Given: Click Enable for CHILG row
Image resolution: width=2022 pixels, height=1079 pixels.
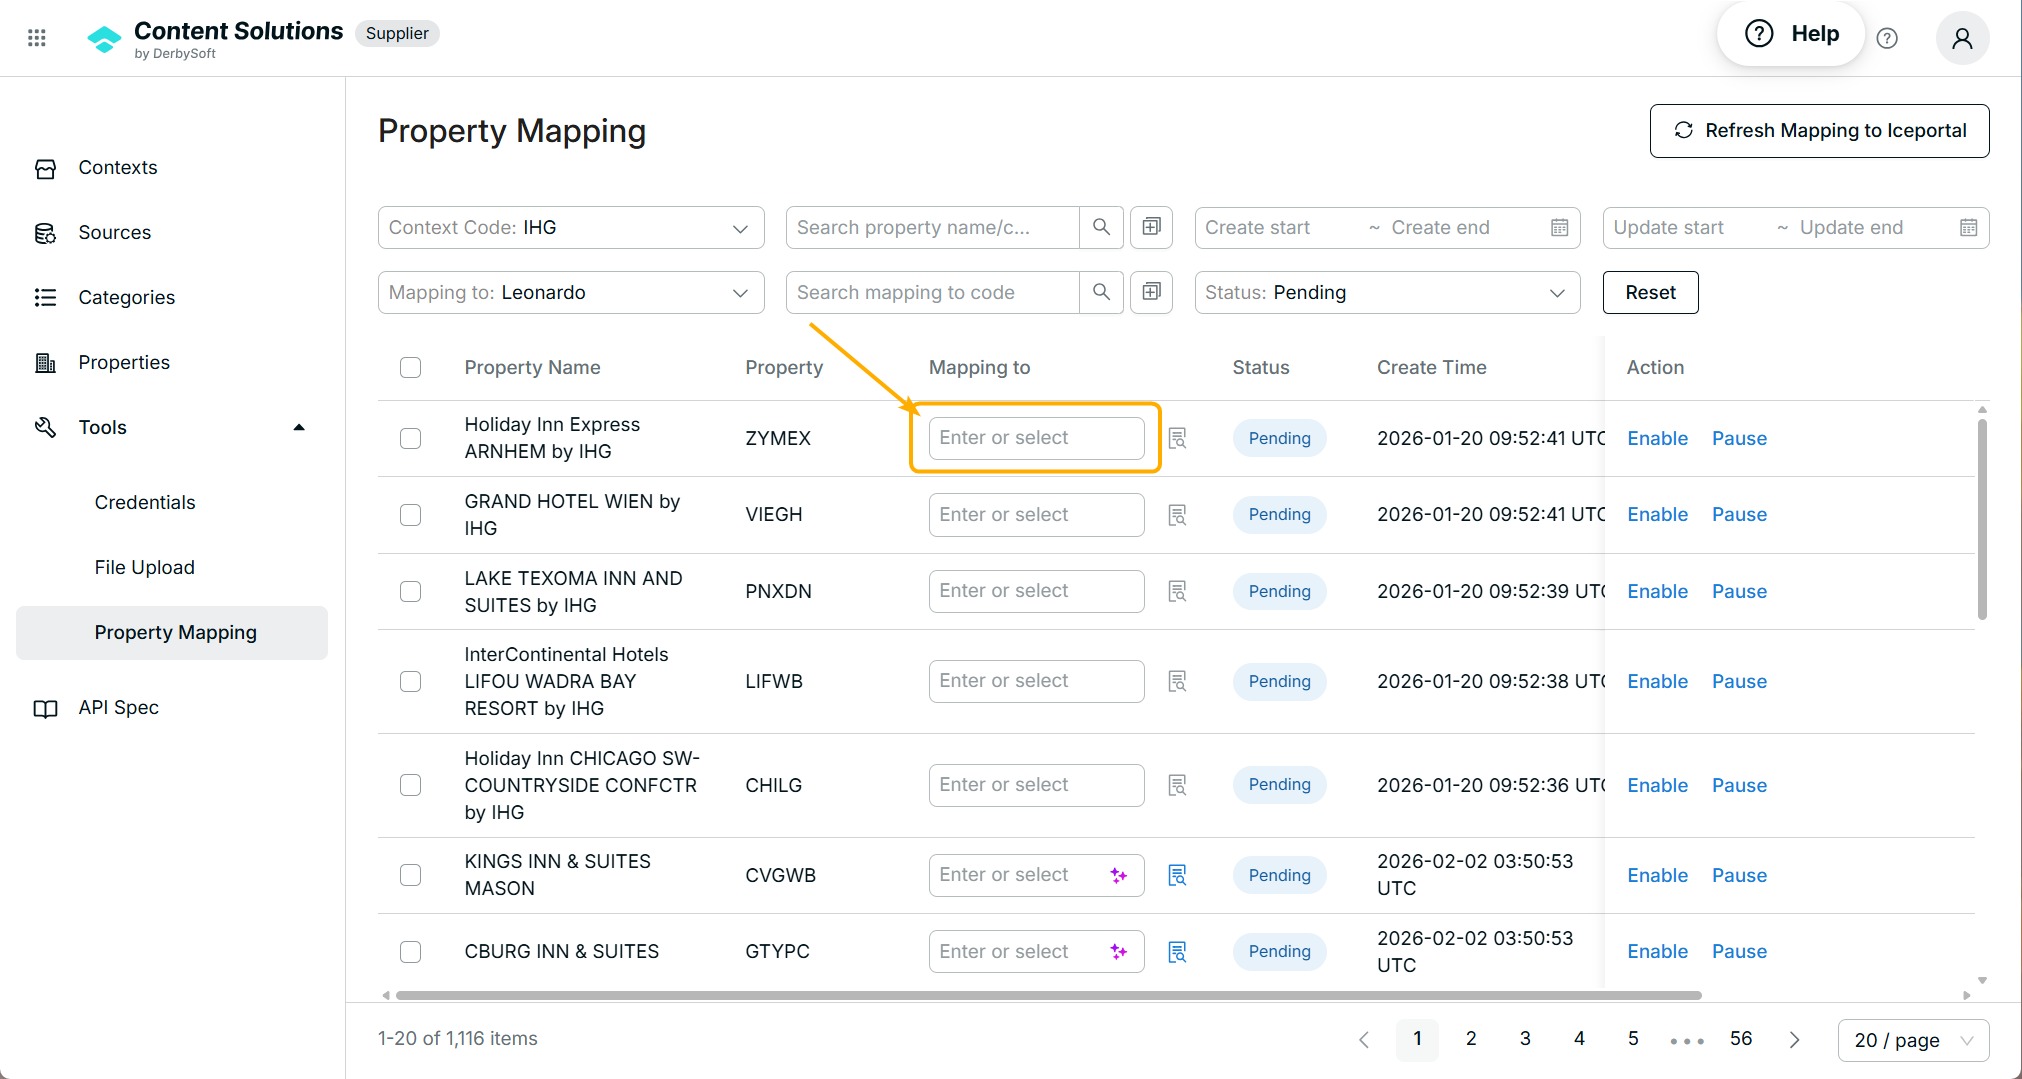Looking at the screenshot, I should 1657,785.
